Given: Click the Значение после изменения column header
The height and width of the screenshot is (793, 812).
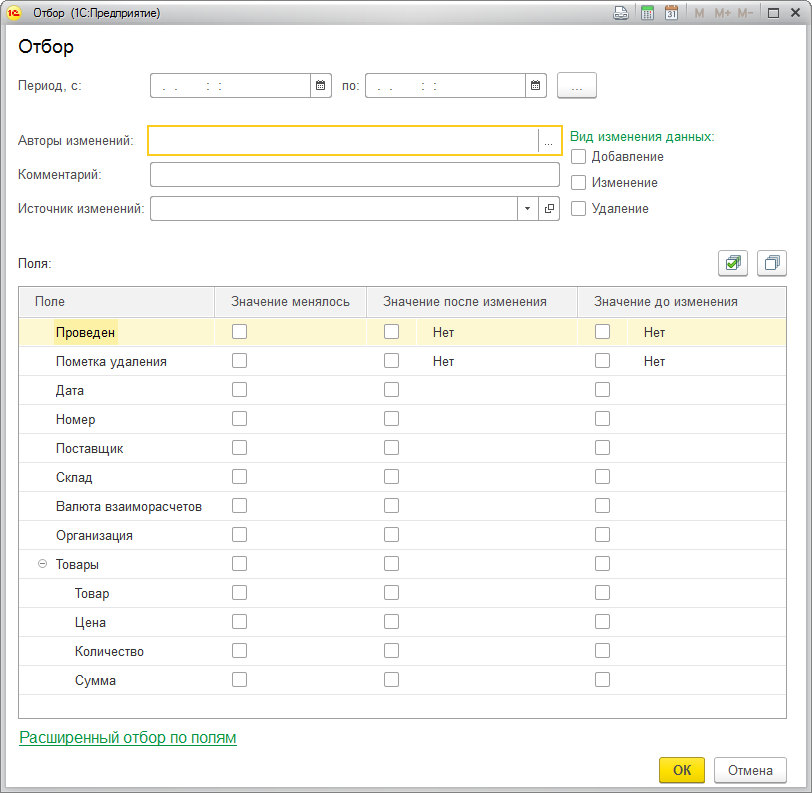Looking at the screenshot, I should pos(465,301).
